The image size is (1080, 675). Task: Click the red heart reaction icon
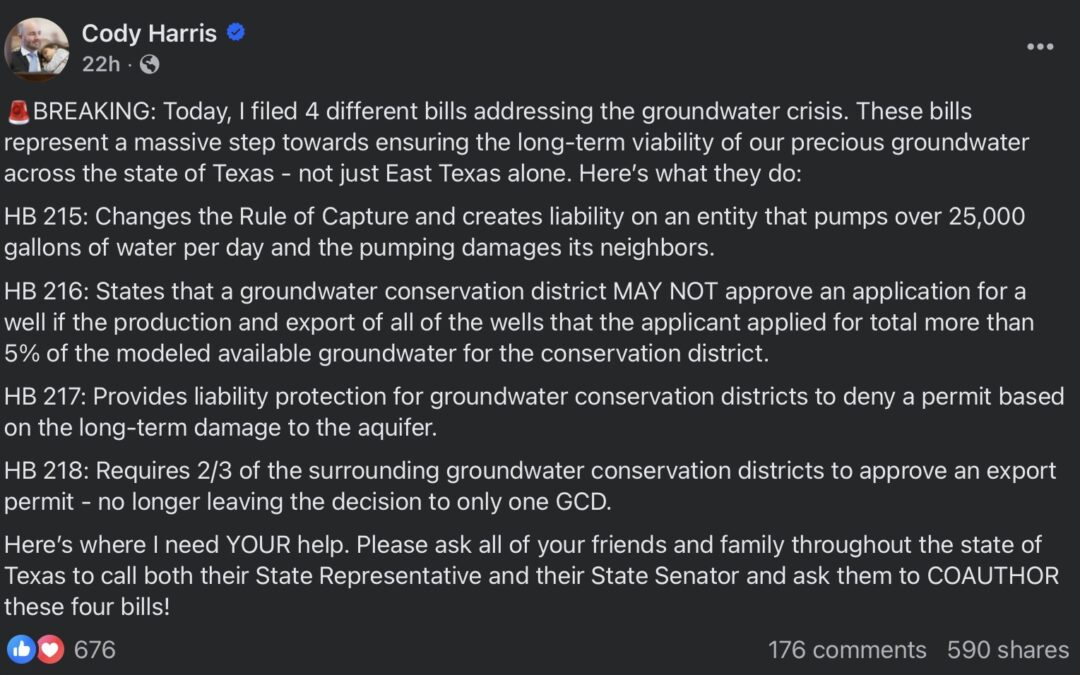[50, 649]
